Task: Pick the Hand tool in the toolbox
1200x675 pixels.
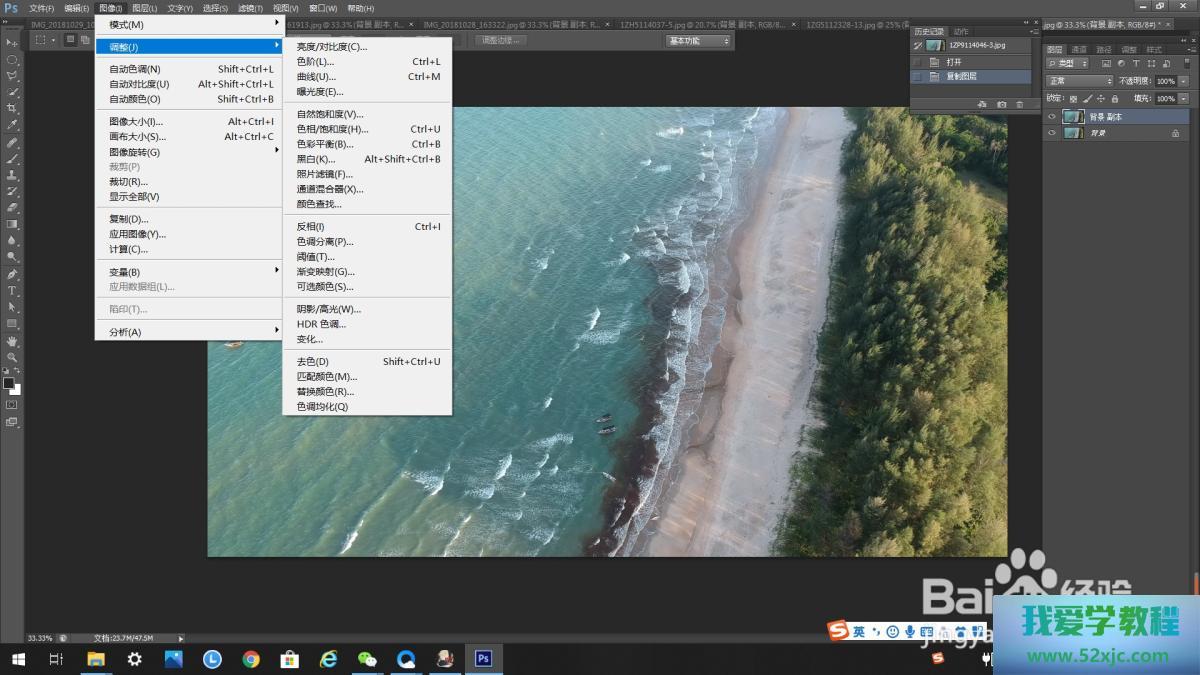Action: tap(12, 341)
